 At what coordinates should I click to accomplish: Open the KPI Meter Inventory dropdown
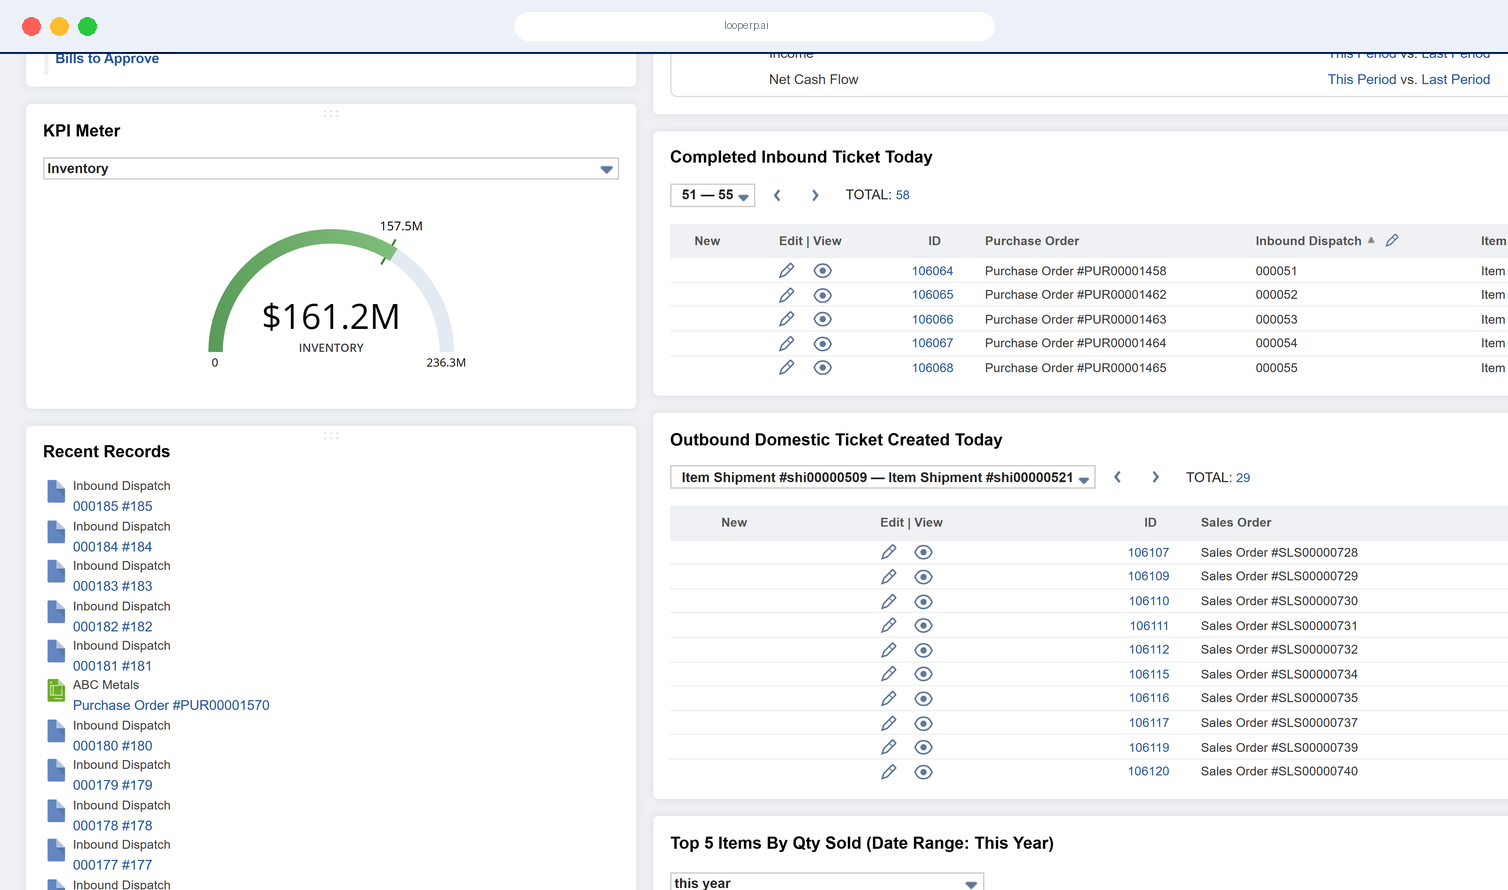(331, 168)
